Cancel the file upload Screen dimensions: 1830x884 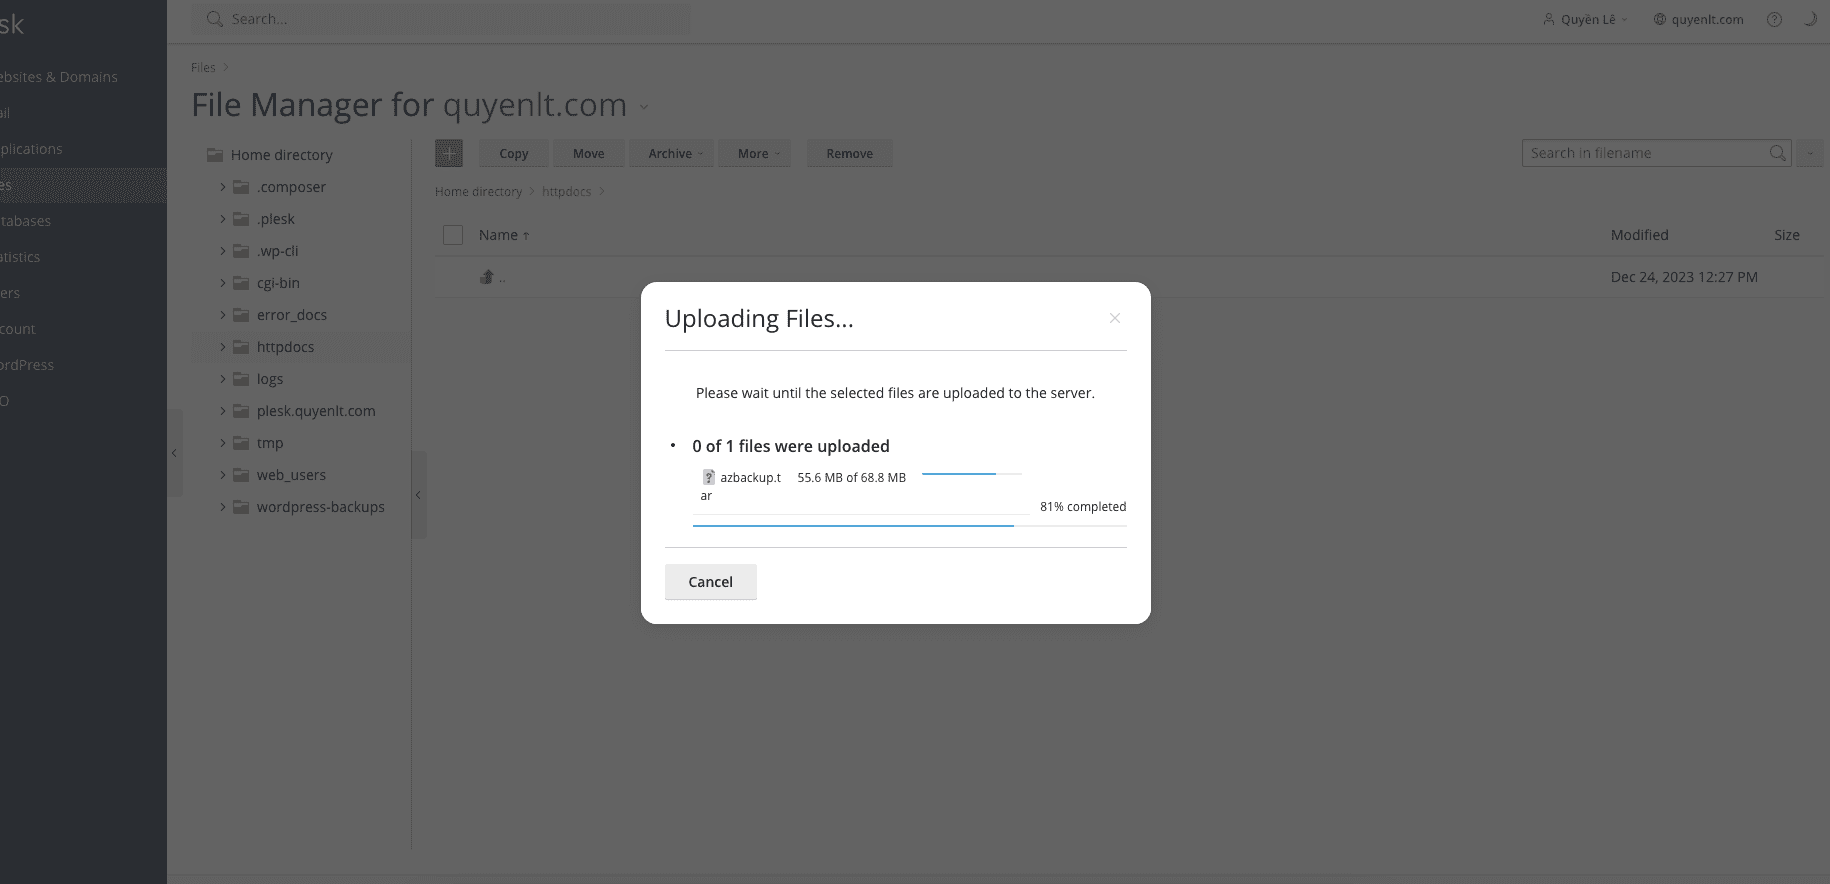click(710, 582)
